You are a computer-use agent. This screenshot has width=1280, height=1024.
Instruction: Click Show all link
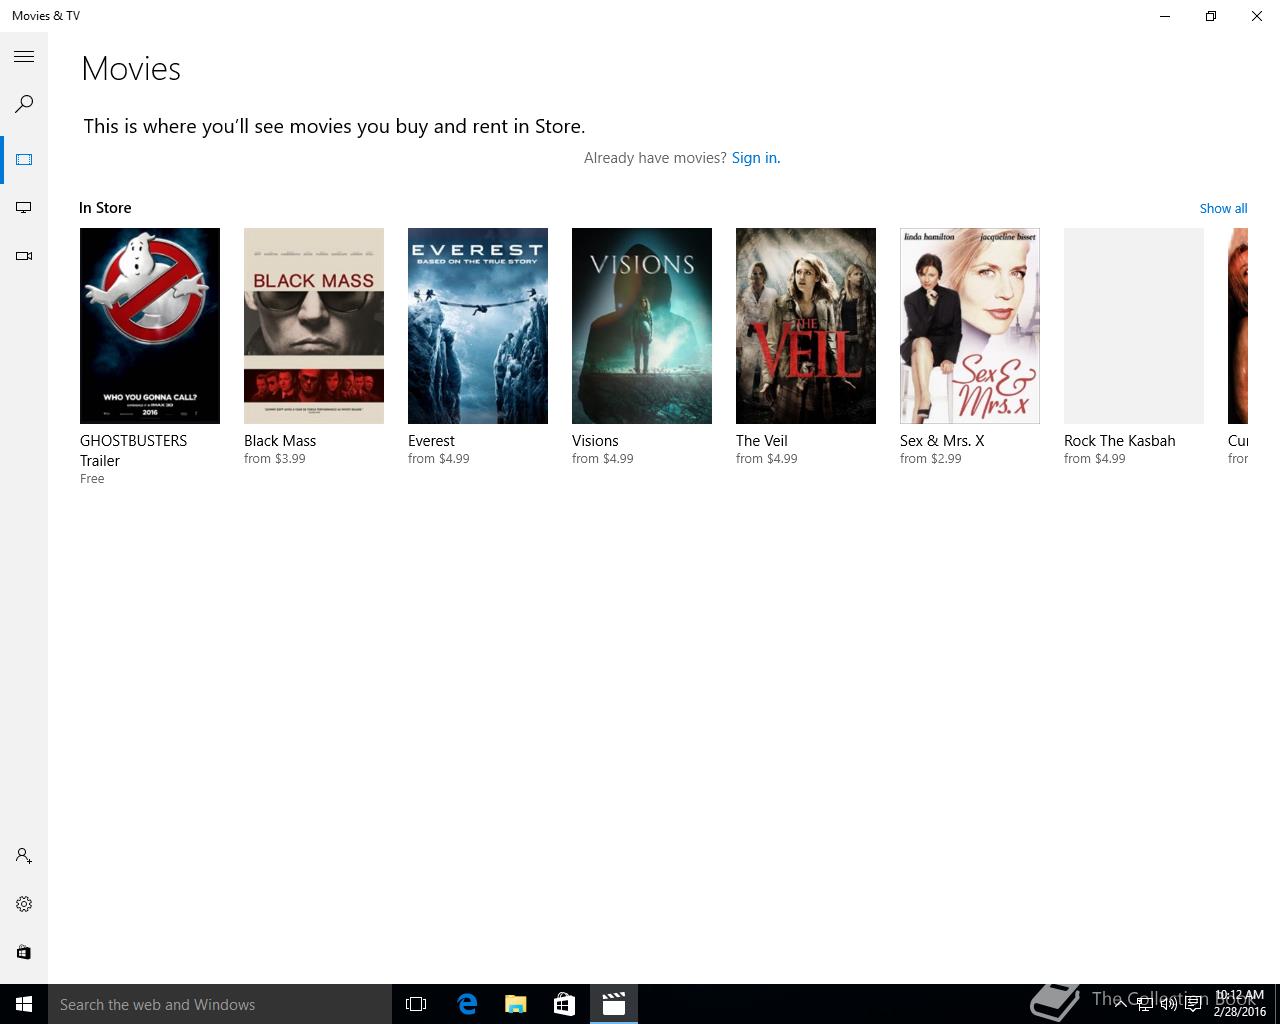tap(1223, 208)
